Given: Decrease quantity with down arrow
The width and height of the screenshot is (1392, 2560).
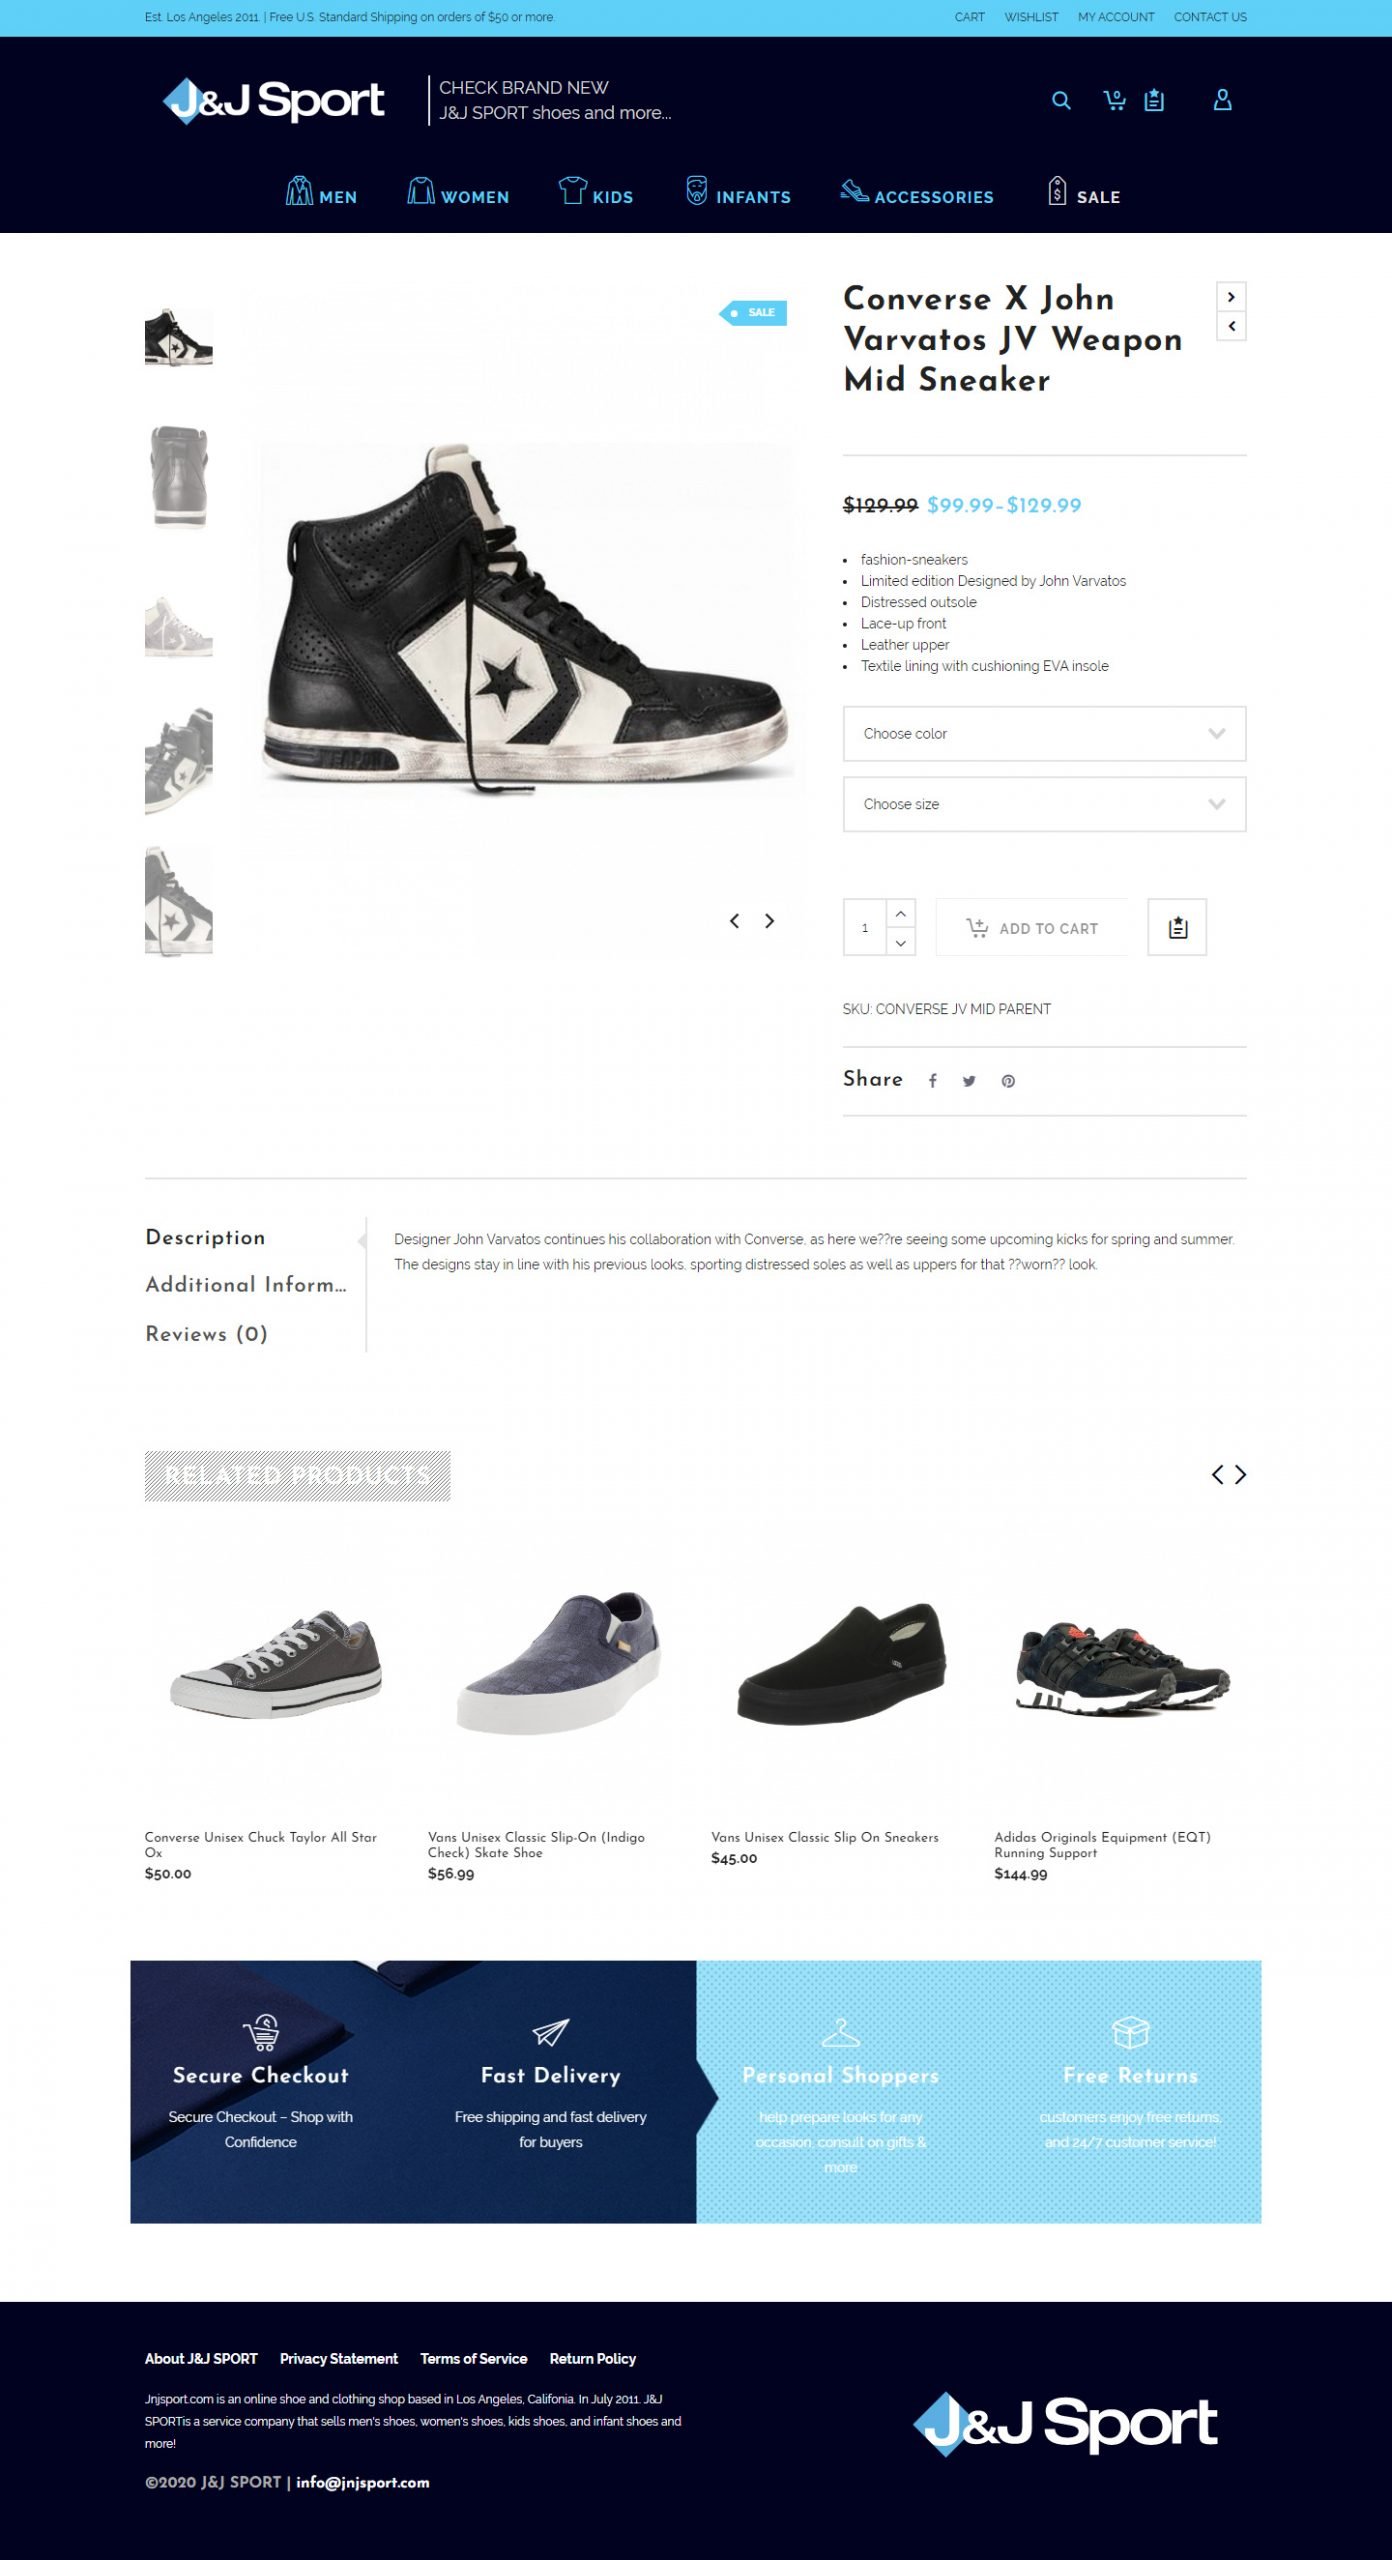Looking at the screenshot, I should (x=900, y=942).
